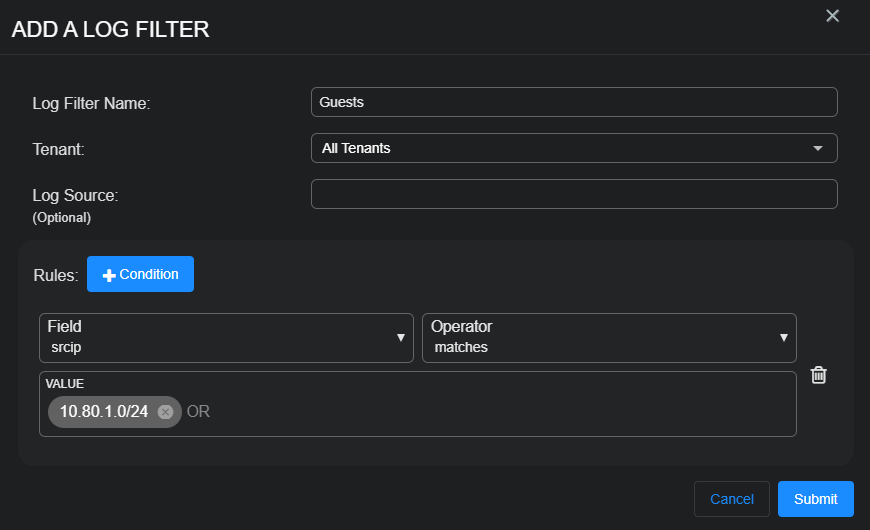Screen dimensions: 870x530
Task: Click the OR placeholder after the chip
Action: [x=198, y=412]
